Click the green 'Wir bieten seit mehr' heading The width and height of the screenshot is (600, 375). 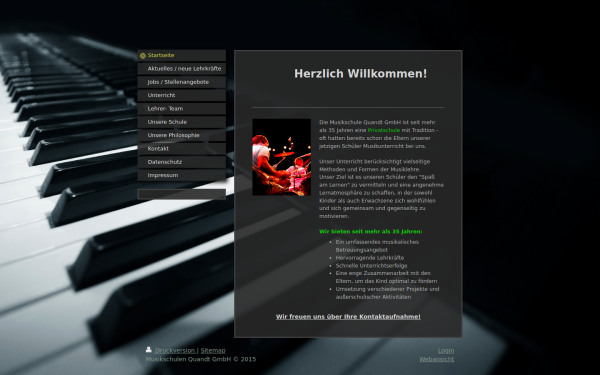[371, 232]
